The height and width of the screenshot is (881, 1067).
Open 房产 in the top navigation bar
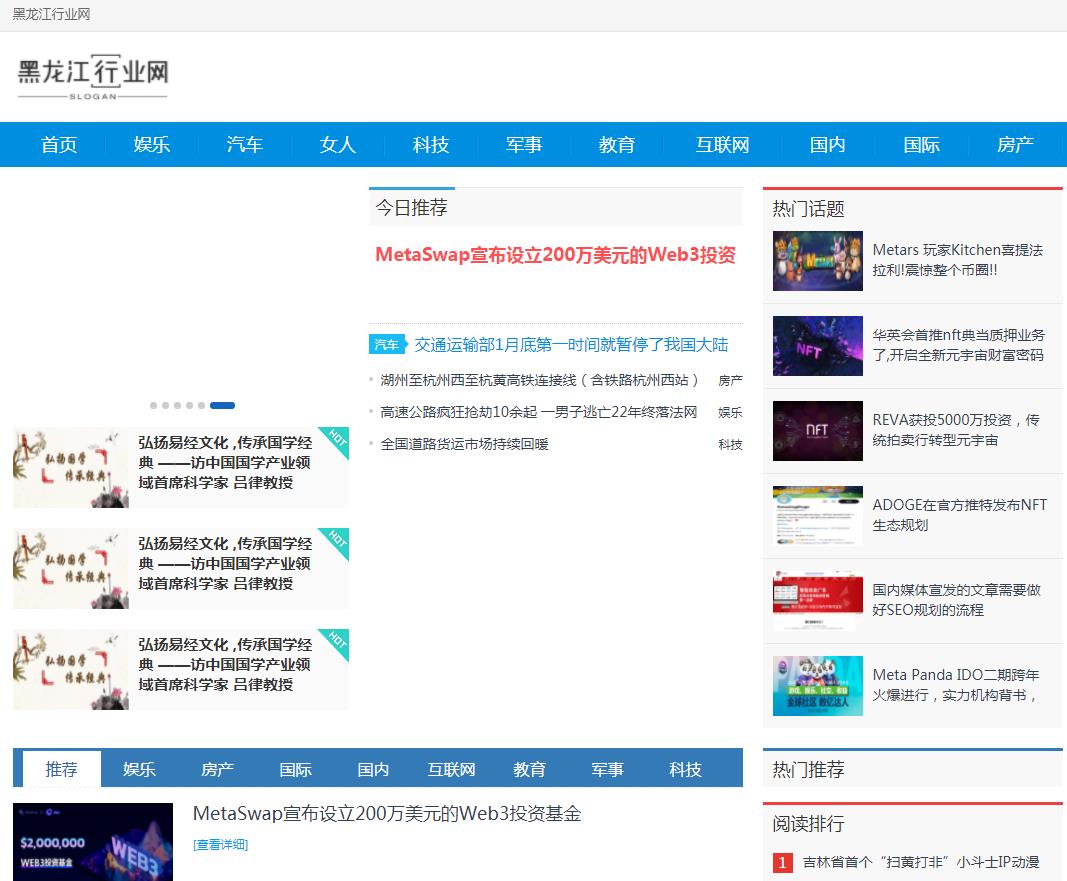tap(1015, 144)
